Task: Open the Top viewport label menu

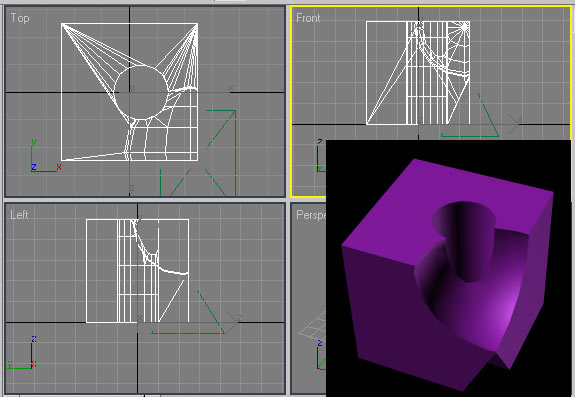Action: tap(20, 18)
